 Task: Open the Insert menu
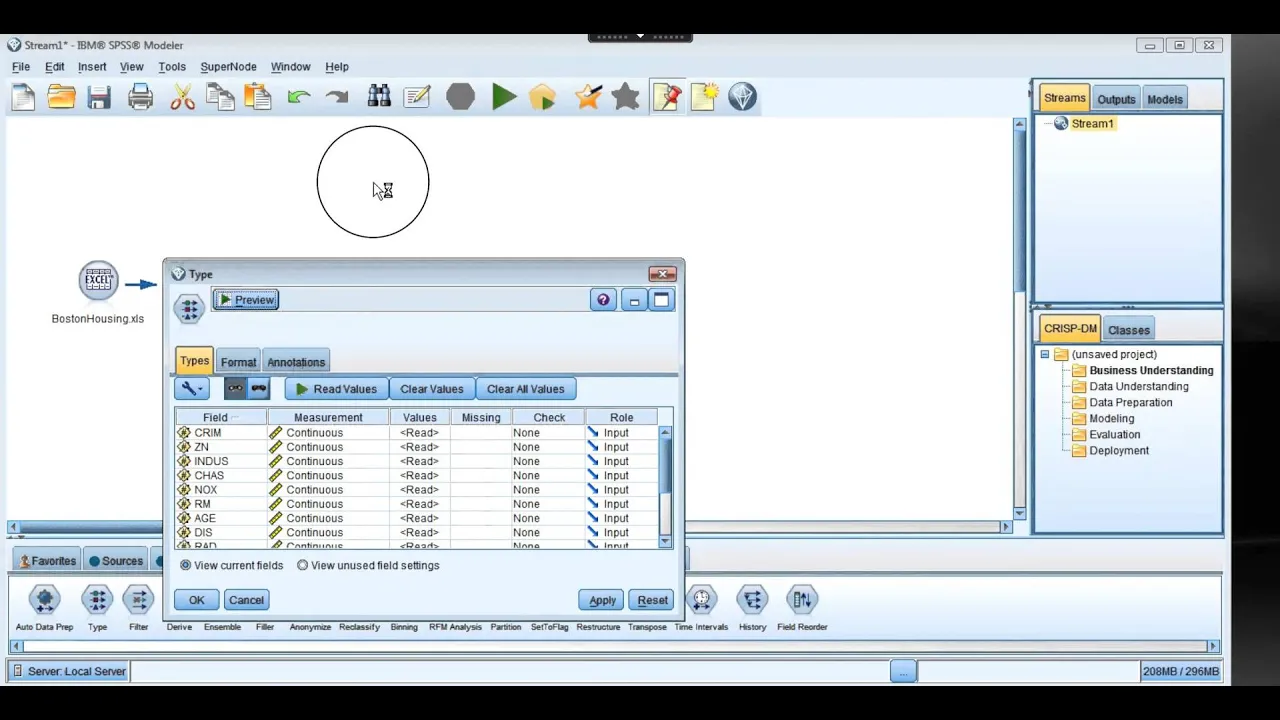click(92, 67)
